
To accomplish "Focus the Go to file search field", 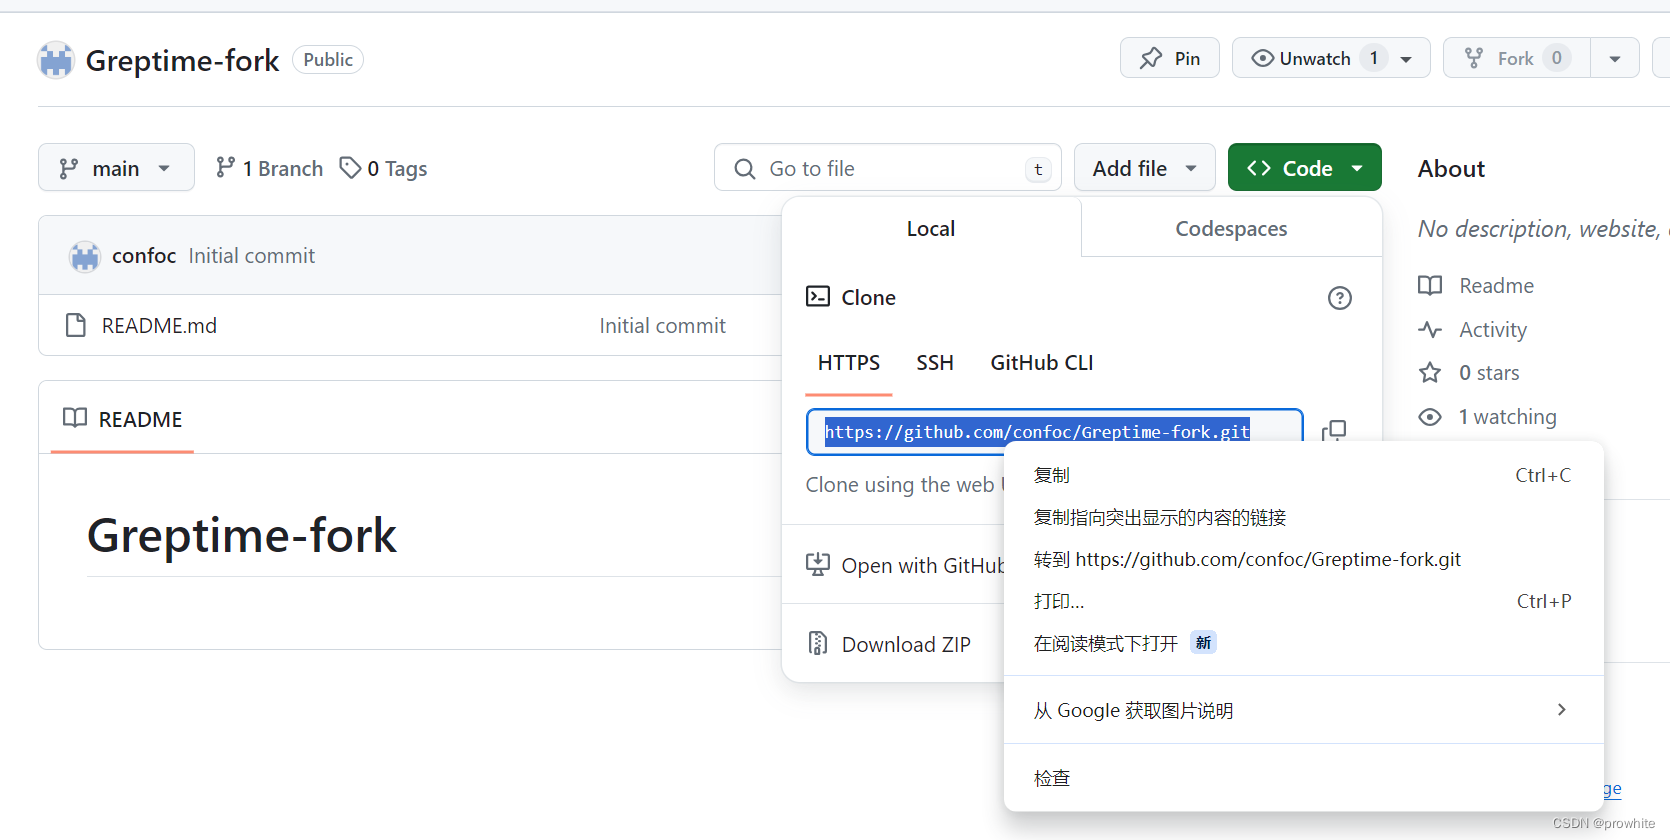I will point(887,168).
